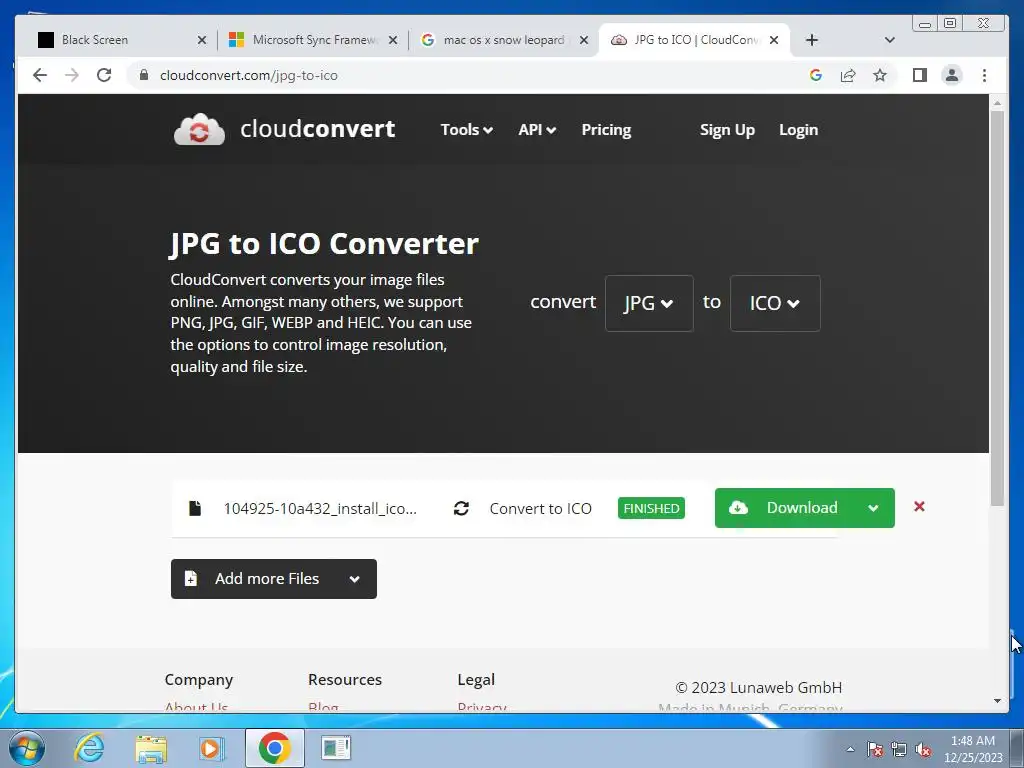Screen dimensions: 1024x768
Task: Open the Windows Start menu
Action: tap(26, 748)
